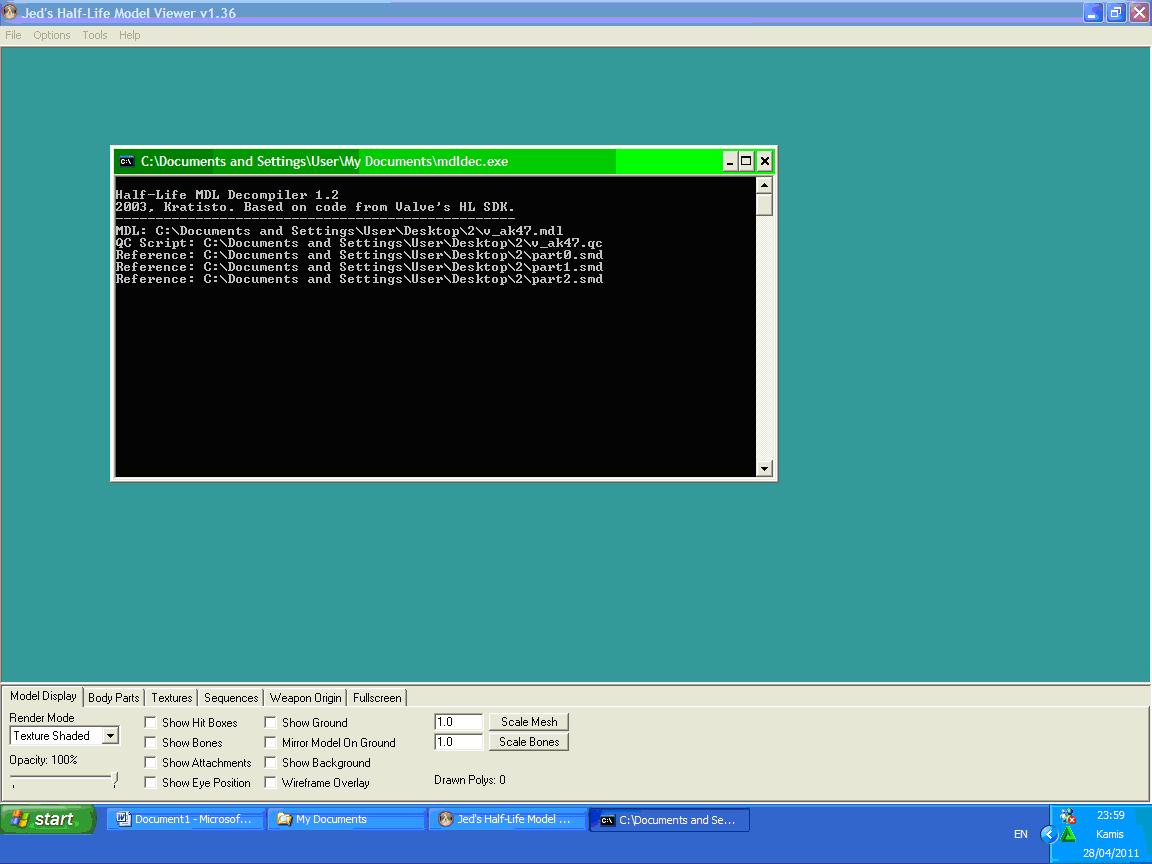1152x864 pixels.
Task: Click console line 'QC Script' v_ak47.qc
Action: click(x=359, y=243)
